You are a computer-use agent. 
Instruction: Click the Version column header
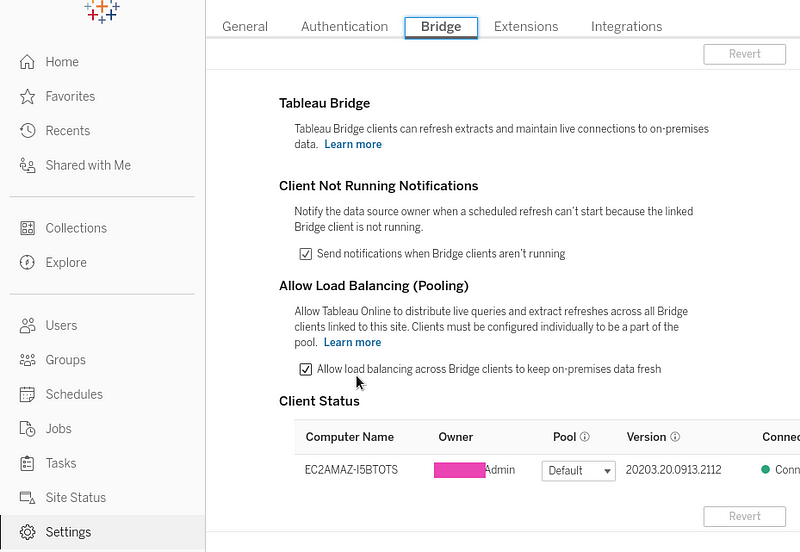[x=646, y=437]
